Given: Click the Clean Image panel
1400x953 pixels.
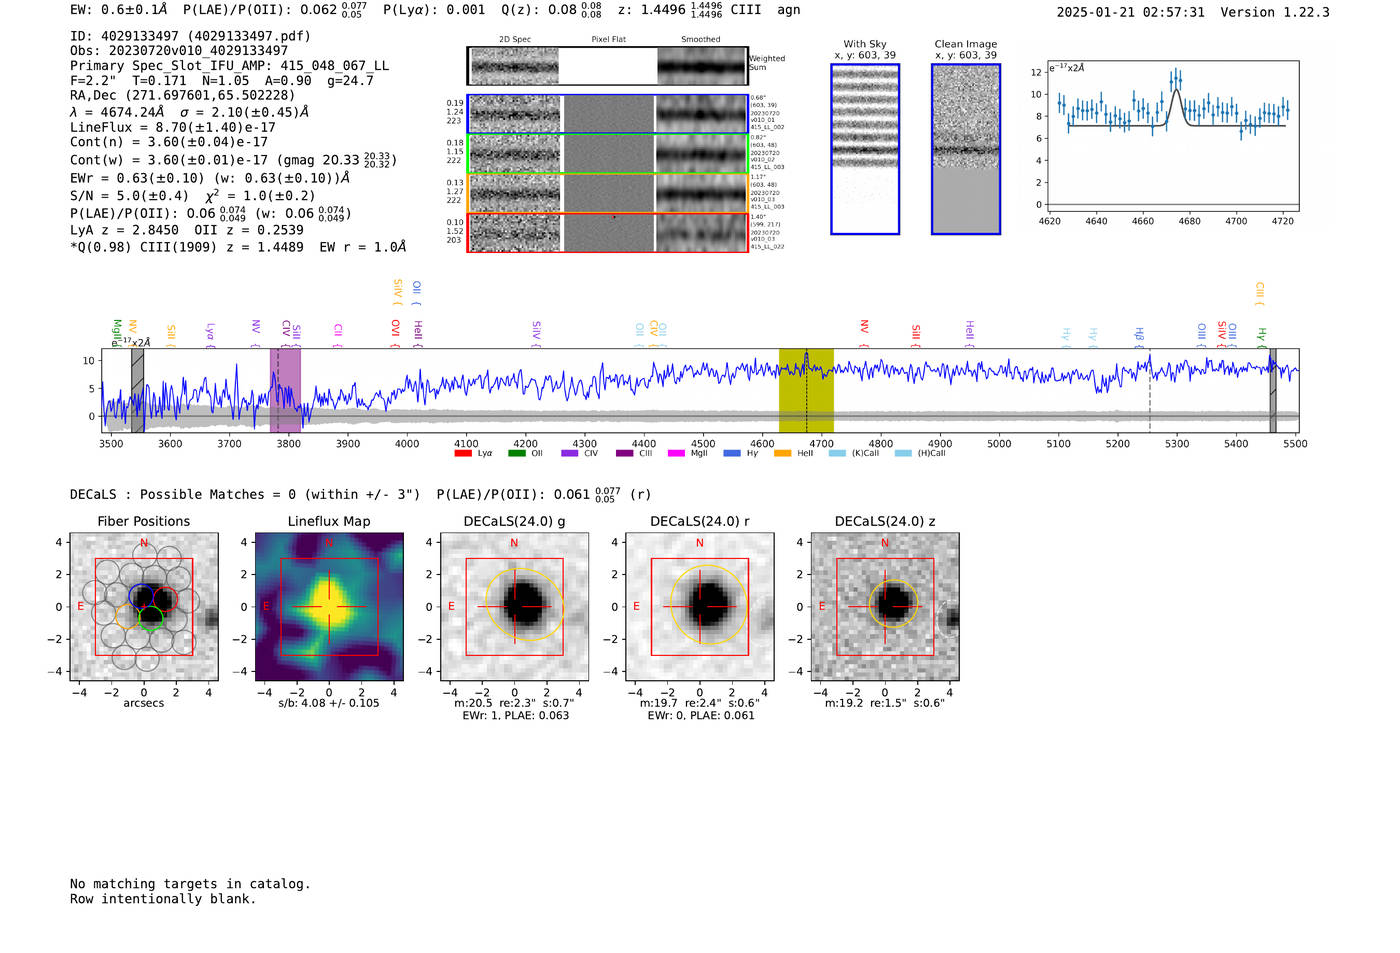Looking at the screenshot, I should pyautogui.click(x=966, y=149).
